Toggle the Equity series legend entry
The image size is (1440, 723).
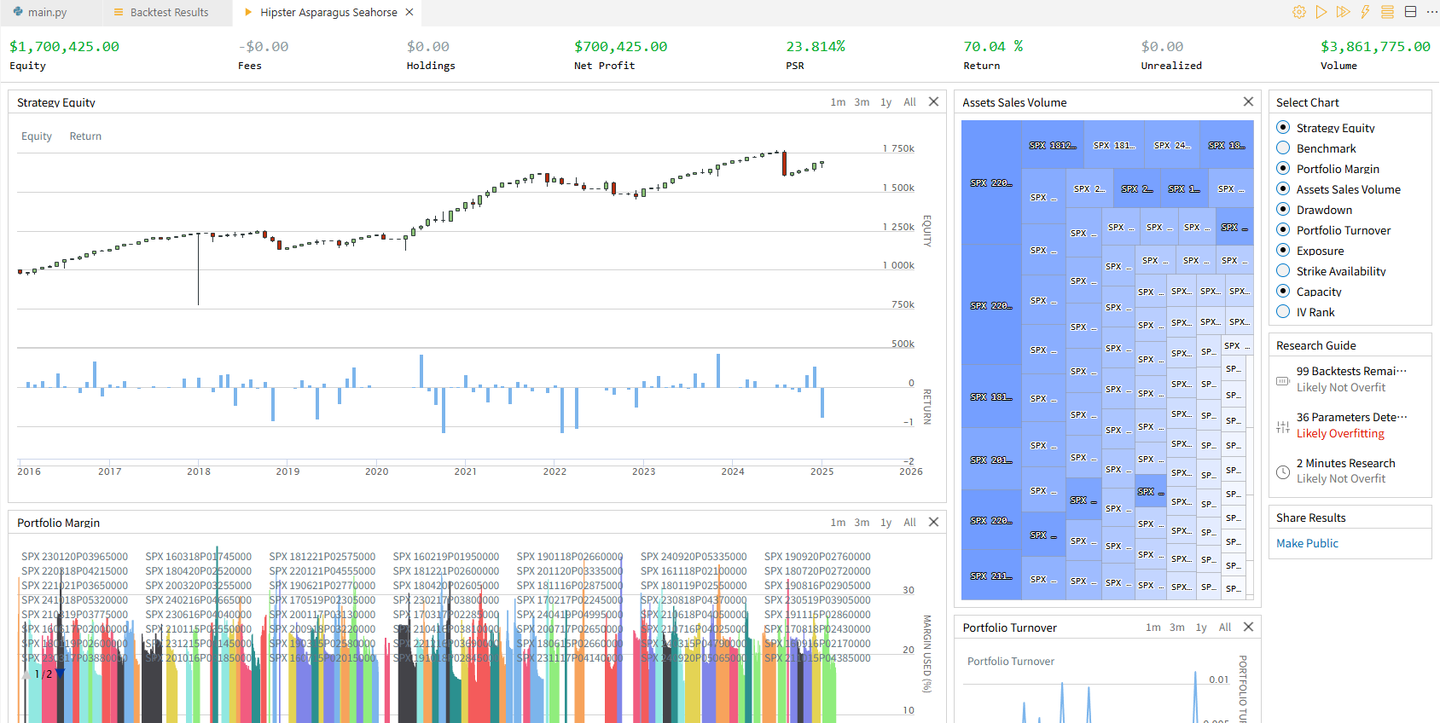(x=37, y=136)
